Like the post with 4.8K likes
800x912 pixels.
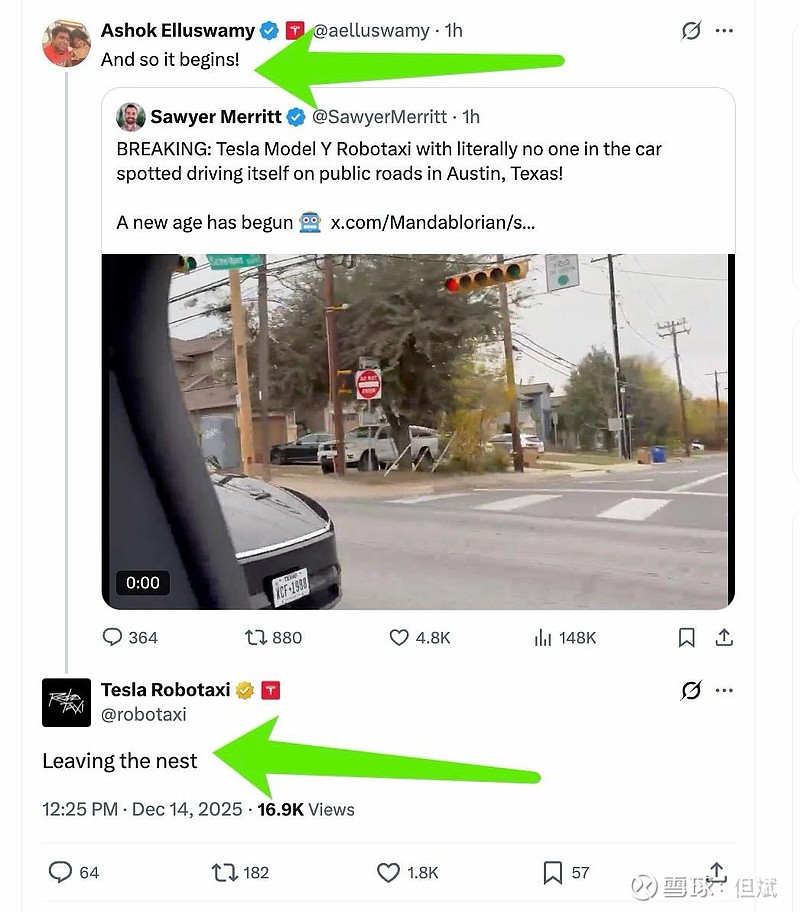pos(399,637)
